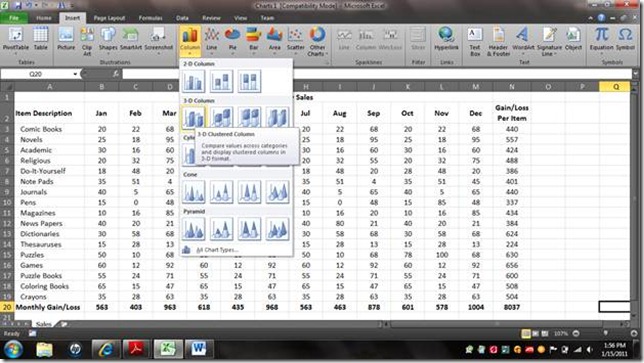Select 3-D 100% Stacked Column chart
The image size is (644, 363).
pyautogui.click(x=249, y=117)
